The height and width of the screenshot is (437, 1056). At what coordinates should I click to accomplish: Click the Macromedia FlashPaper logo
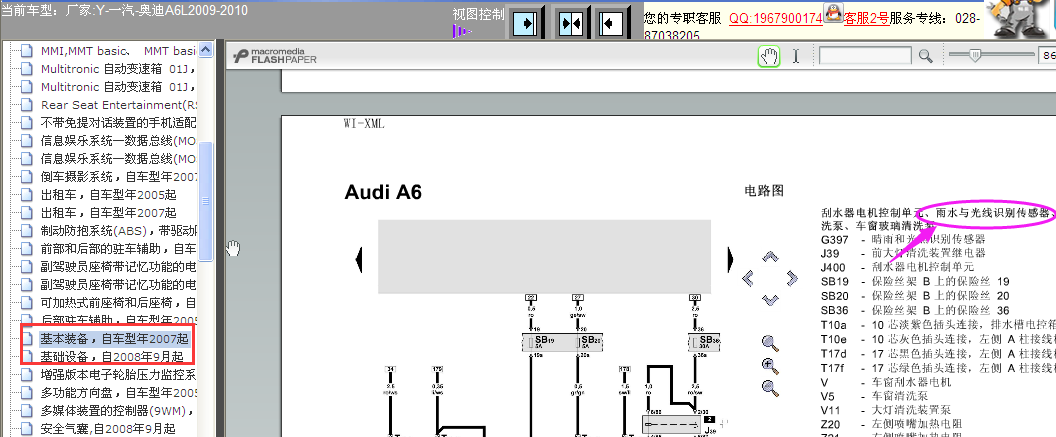275,56
